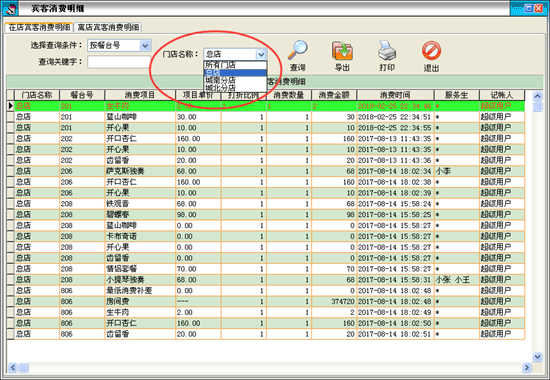Click the 打印 printer icon
Image resolution: width=550 pixels, height=380 pixels.
pyautogui.click(x=387, y=51)
